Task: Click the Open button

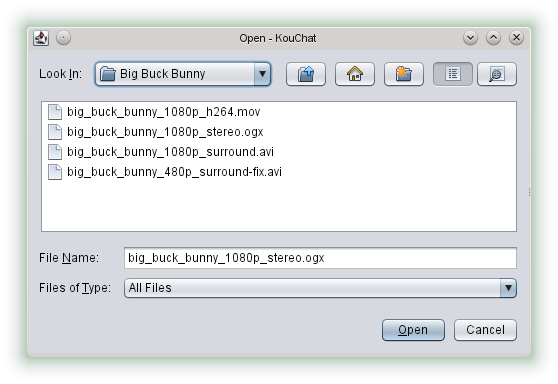Action: (x=413, y=330)
